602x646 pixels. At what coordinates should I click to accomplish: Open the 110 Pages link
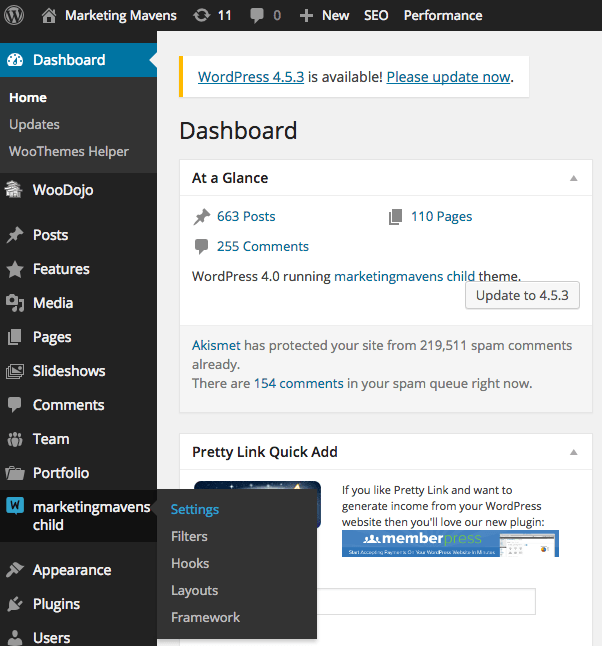(441, 217)
